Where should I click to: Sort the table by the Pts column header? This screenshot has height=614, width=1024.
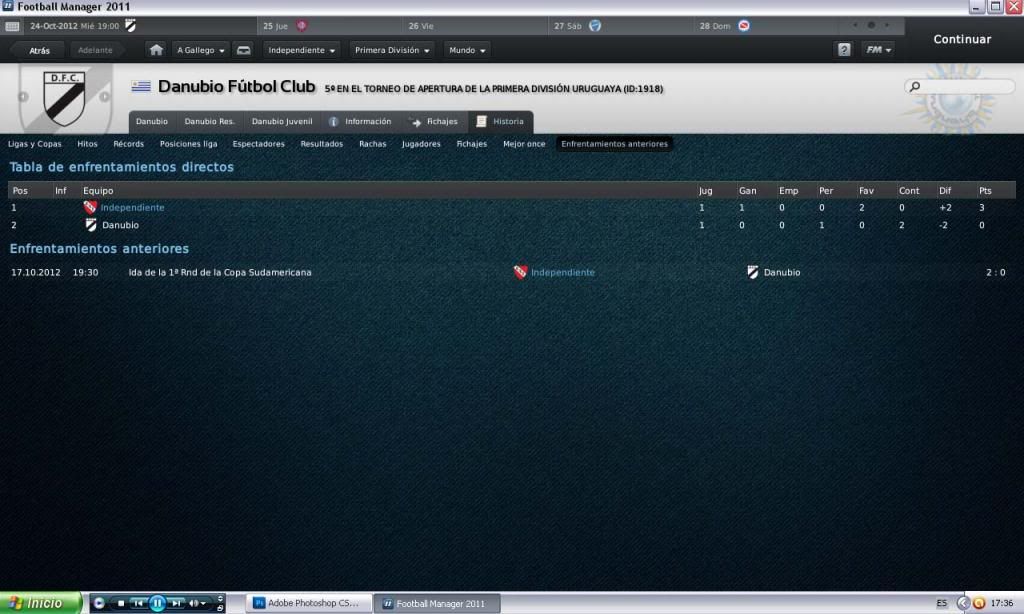(x=985, y=191)
